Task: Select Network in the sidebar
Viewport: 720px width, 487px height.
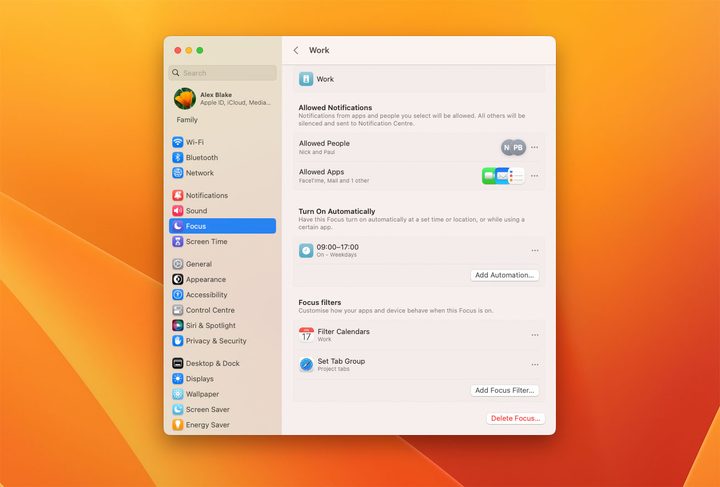Action: point(223,173)
